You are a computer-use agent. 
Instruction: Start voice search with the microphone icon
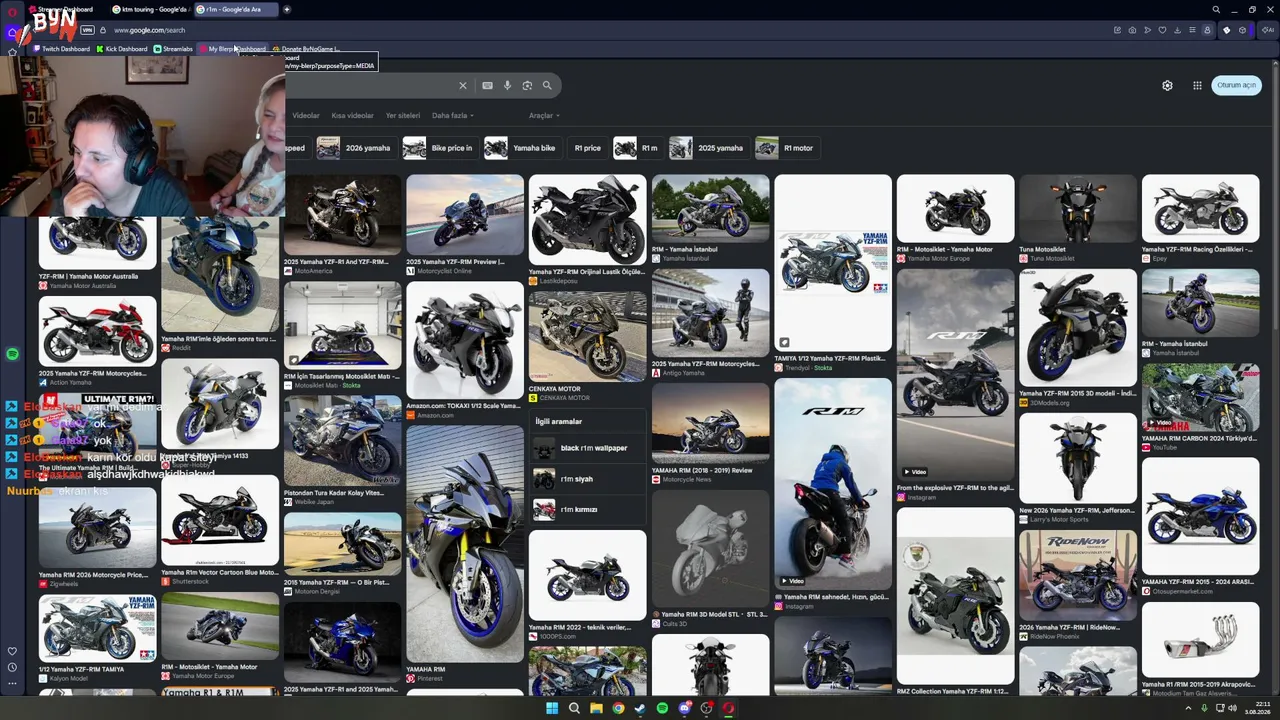[507, 85]
